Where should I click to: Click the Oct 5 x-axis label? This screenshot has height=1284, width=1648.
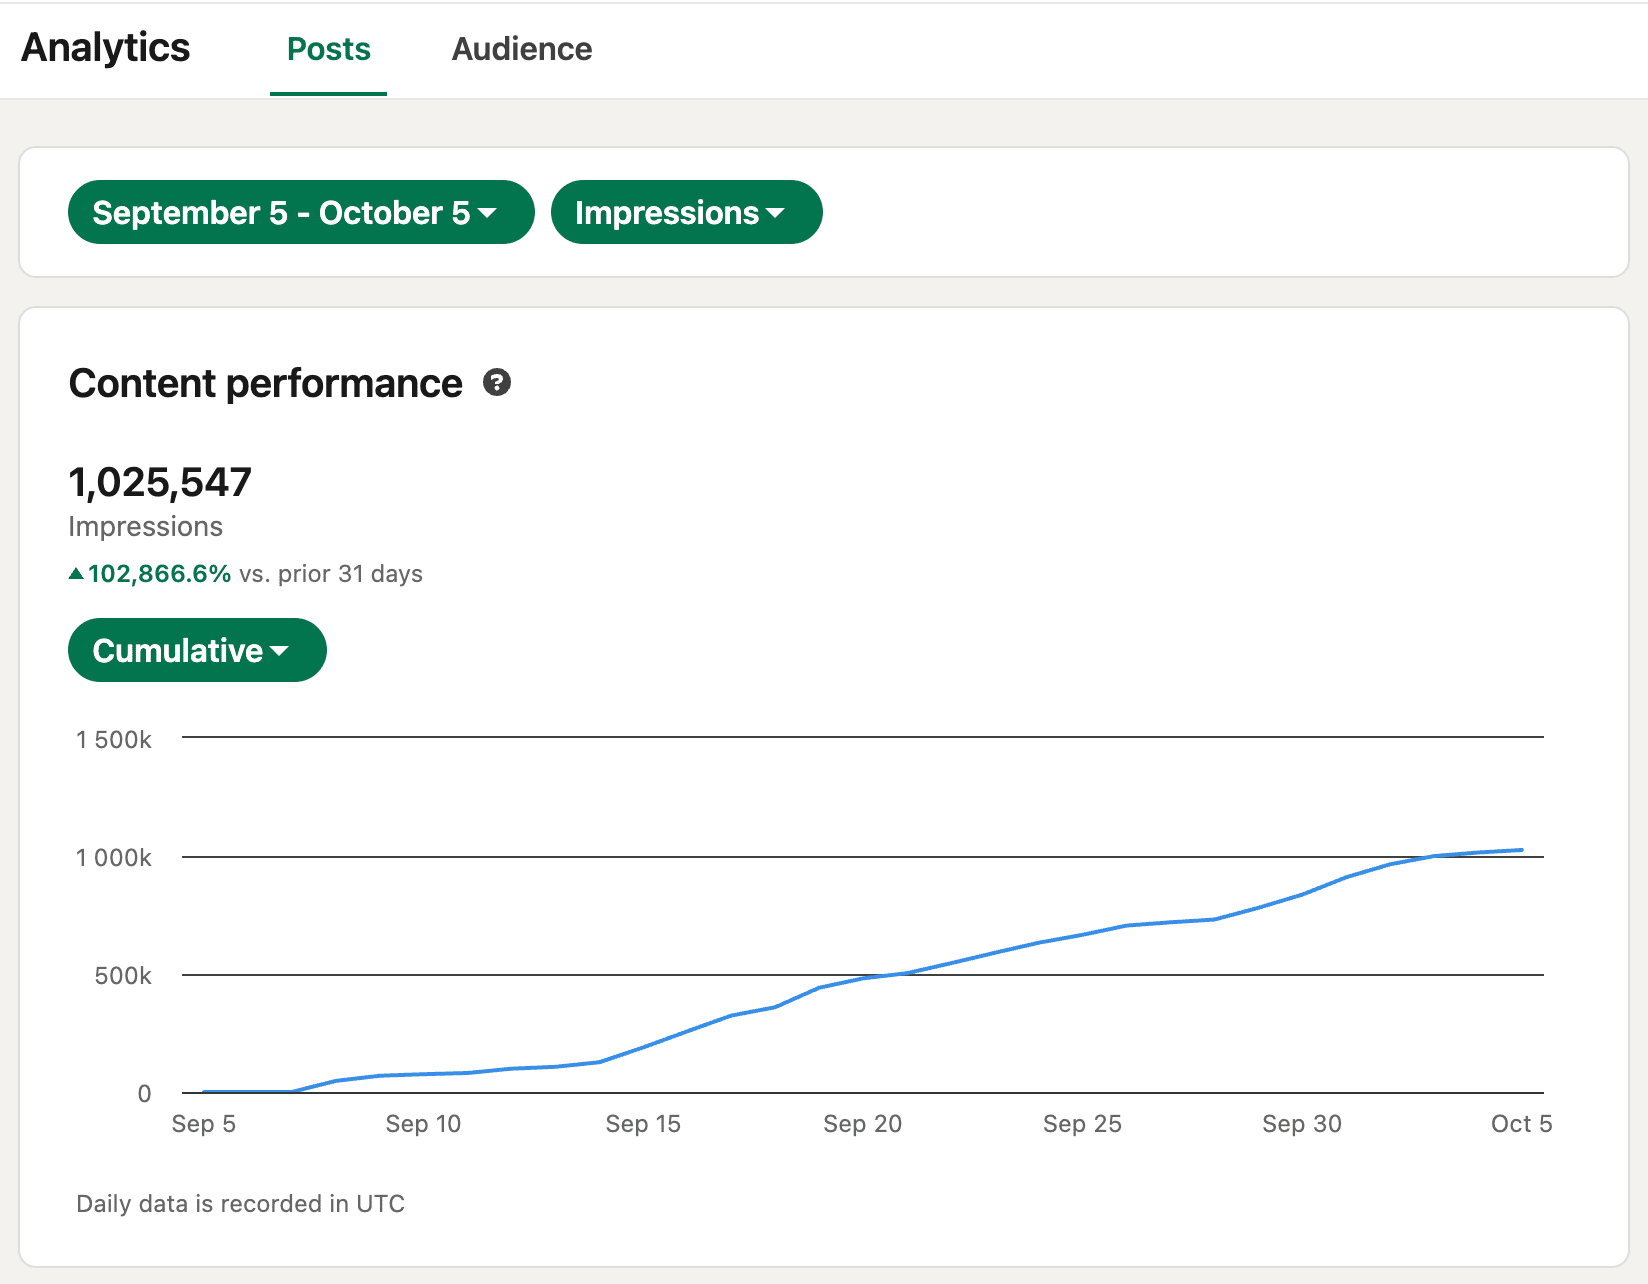tap(1521, 1124)
